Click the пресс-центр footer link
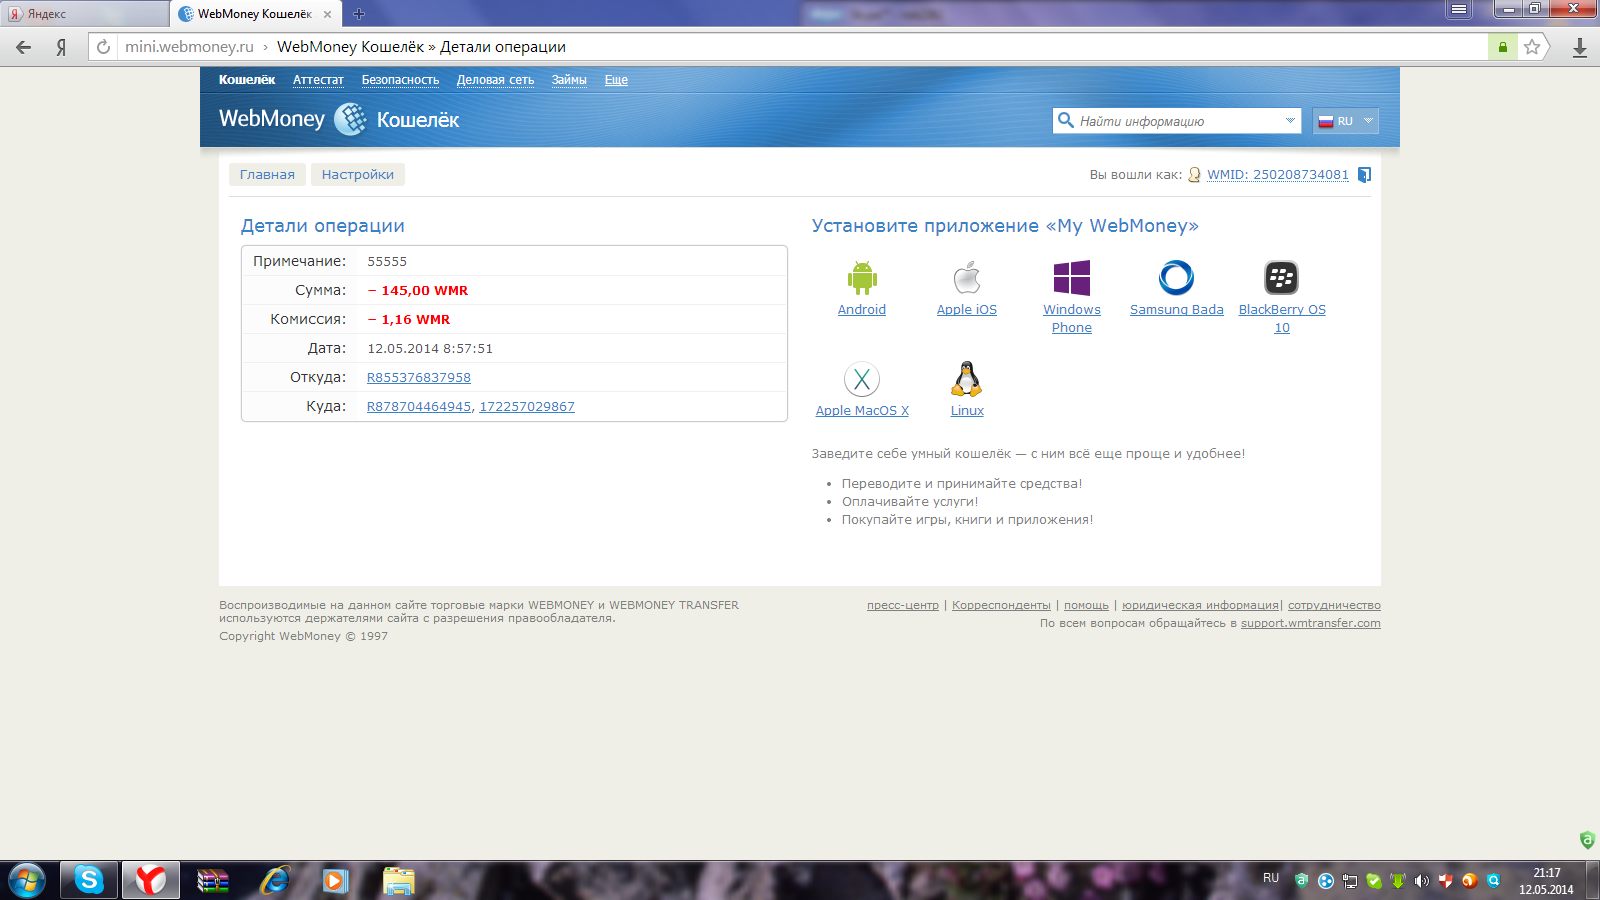This screenshot has width=1600, height=900. (903, 605)
